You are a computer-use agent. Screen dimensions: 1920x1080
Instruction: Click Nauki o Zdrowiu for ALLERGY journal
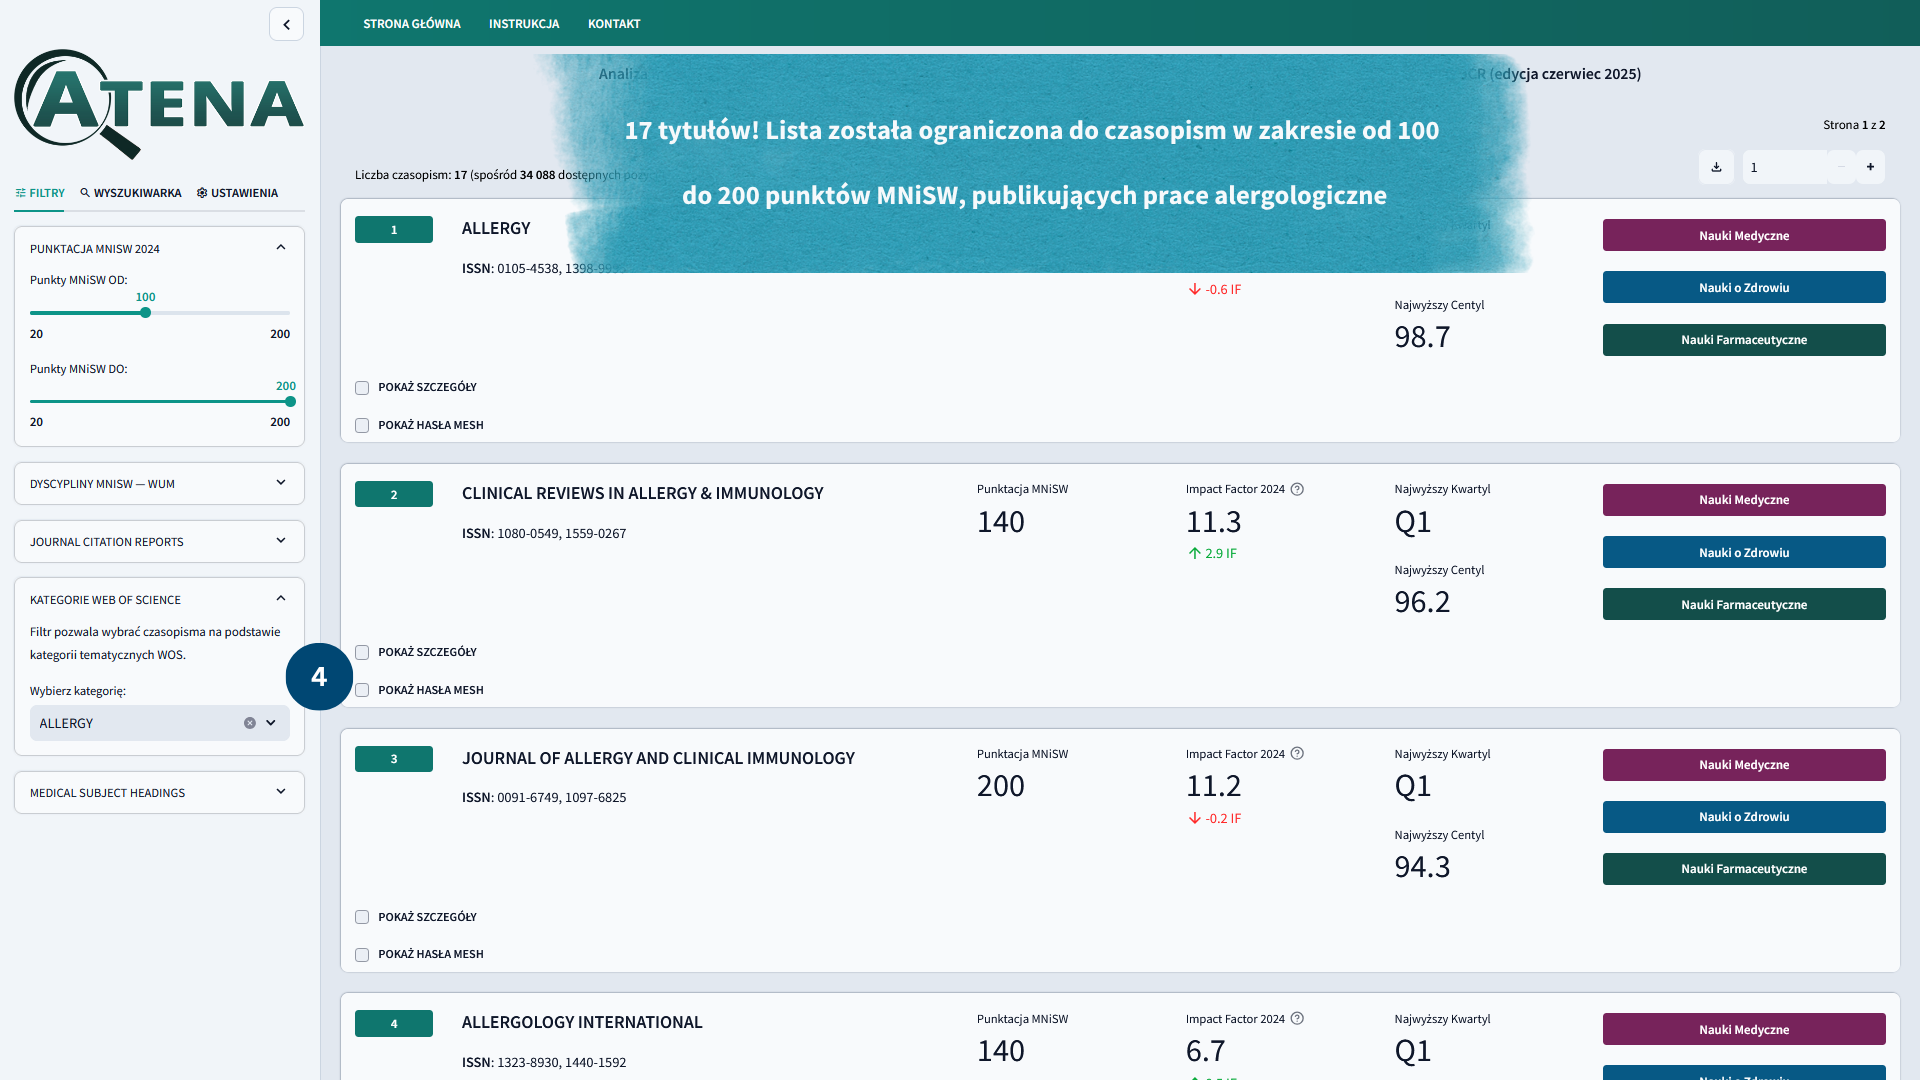1744,287
